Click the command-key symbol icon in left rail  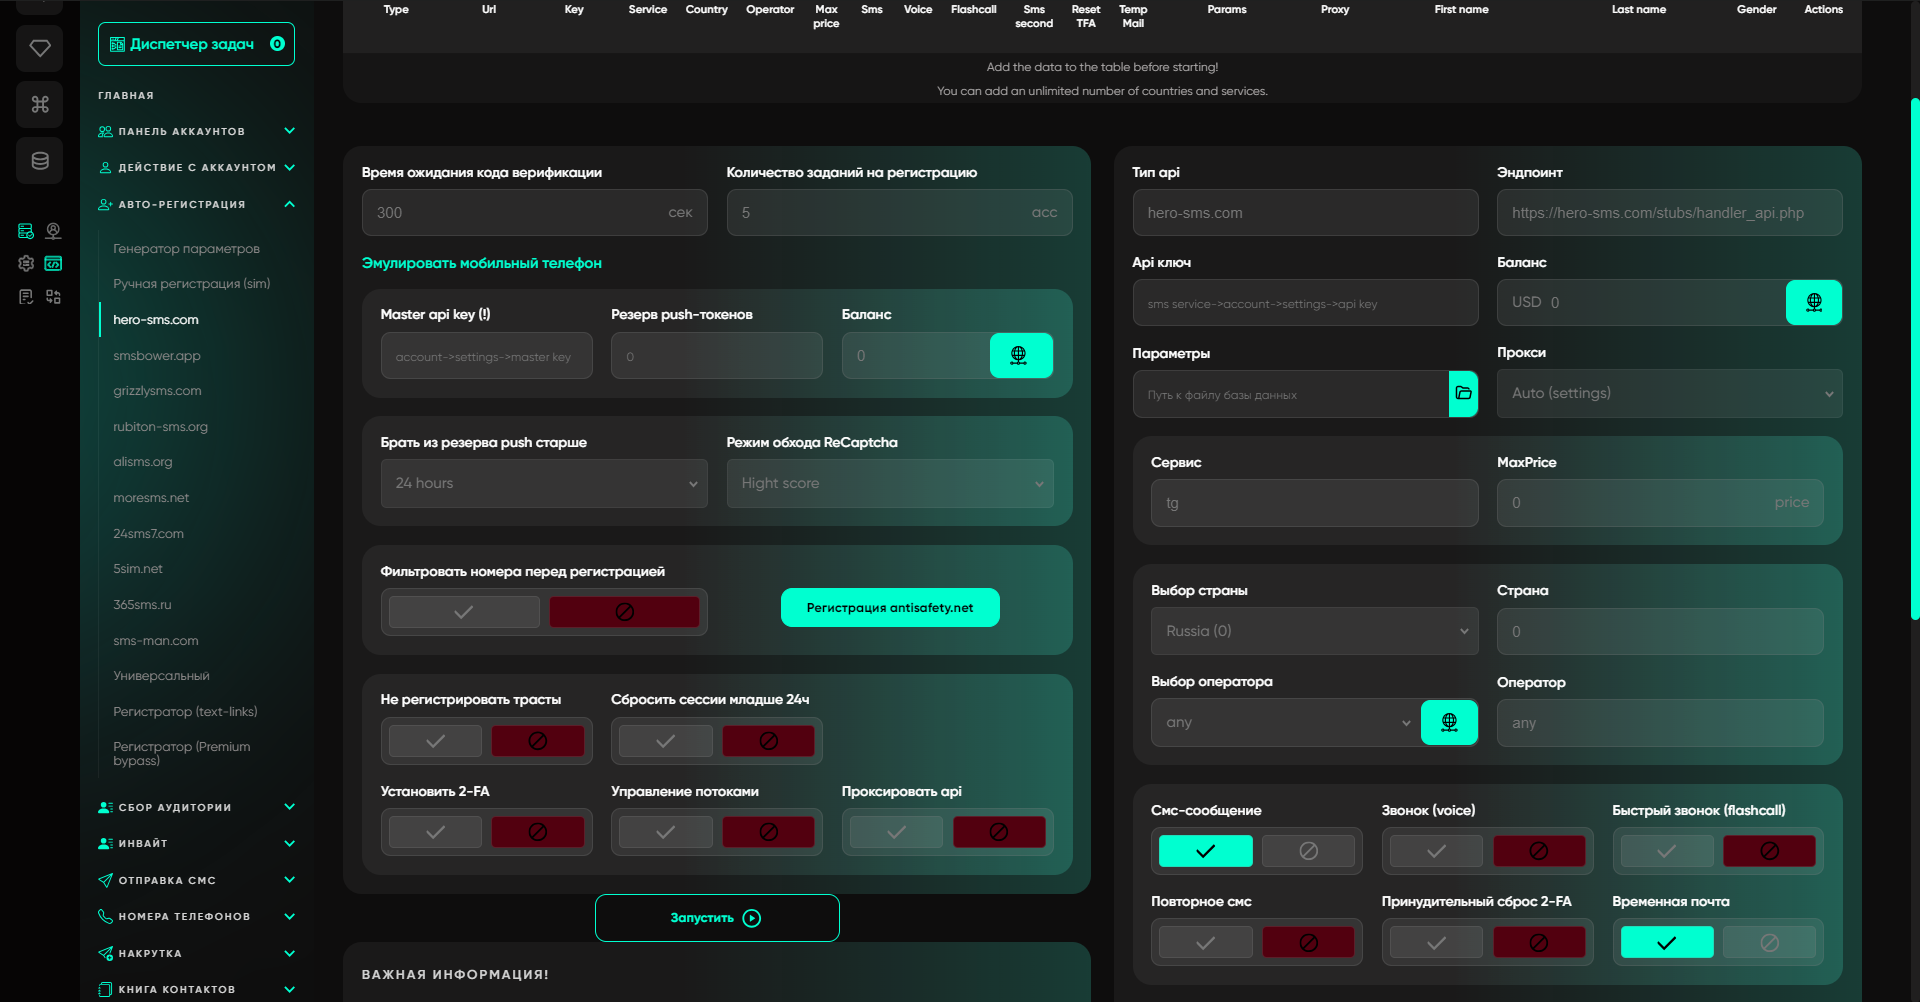[x=40, y=104]
